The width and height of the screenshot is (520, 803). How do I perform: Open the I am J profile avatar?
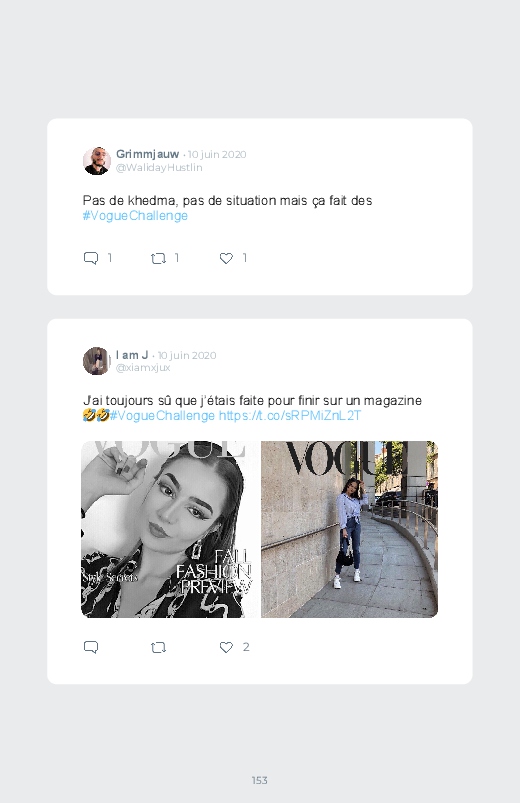(97, 361)
